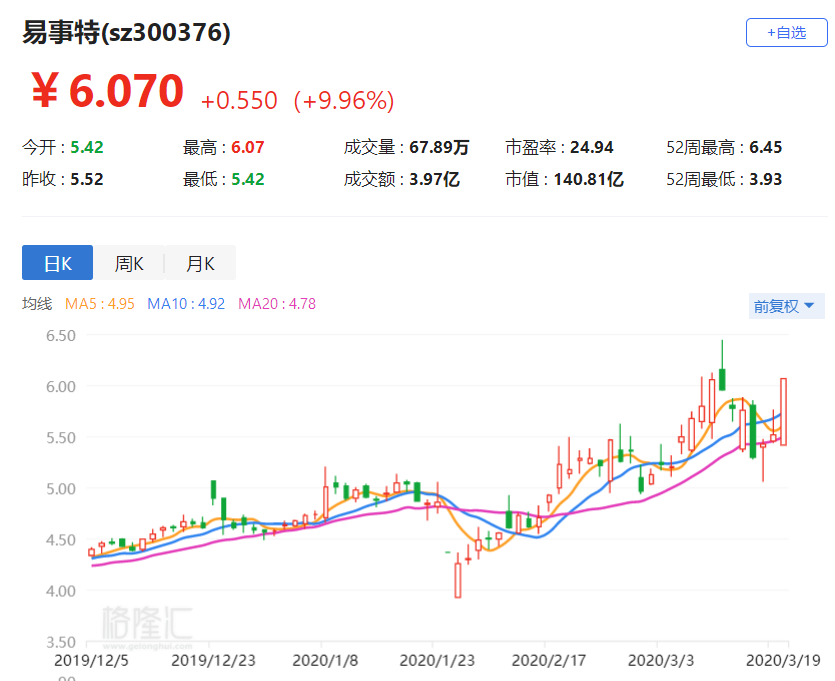Toggle the MA10 moving average legend
Viewport: 835px width, 681px height.
pos(186,303)
